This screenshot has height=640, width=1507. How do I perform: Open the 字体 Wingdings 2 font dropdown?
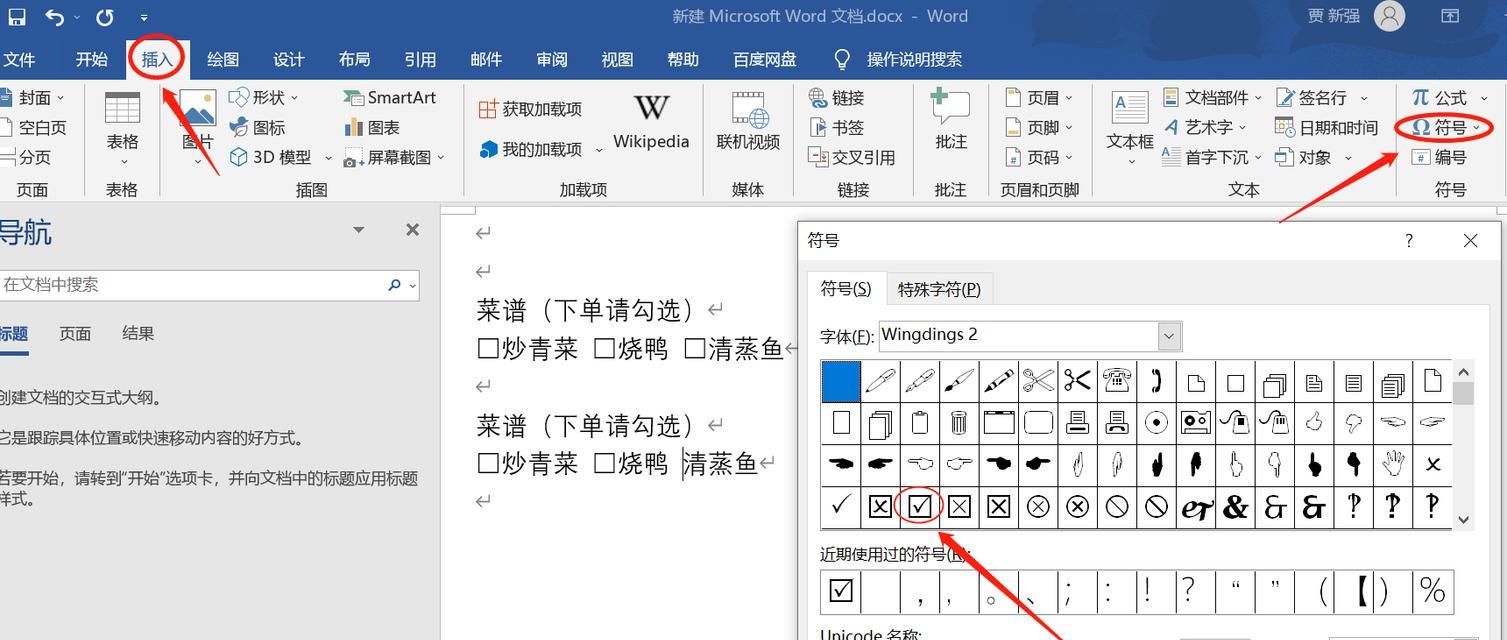tap(1169, 336)
